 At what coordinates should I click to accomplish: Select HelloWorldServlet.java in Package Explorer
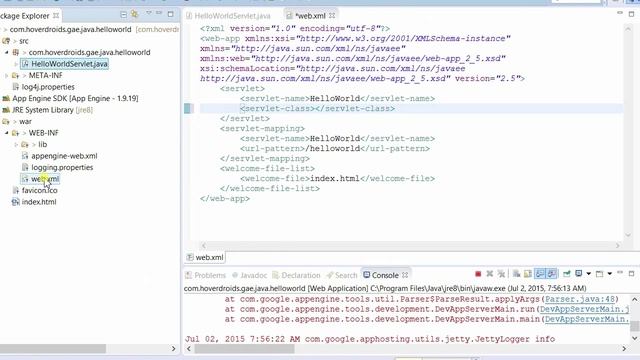[x=65, y=64]
